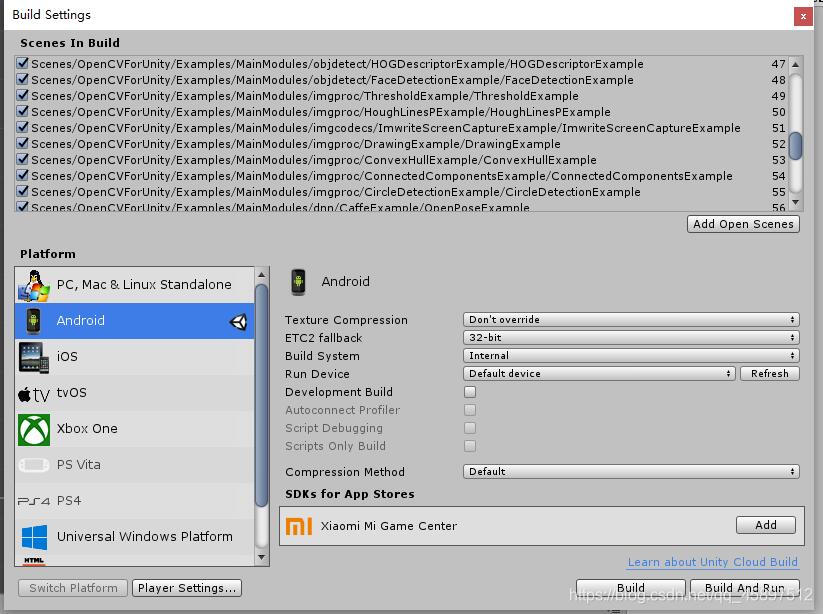Enable the Development Build checkbox
This screenshot has height=614, width=823.
[x=470, y=392]
